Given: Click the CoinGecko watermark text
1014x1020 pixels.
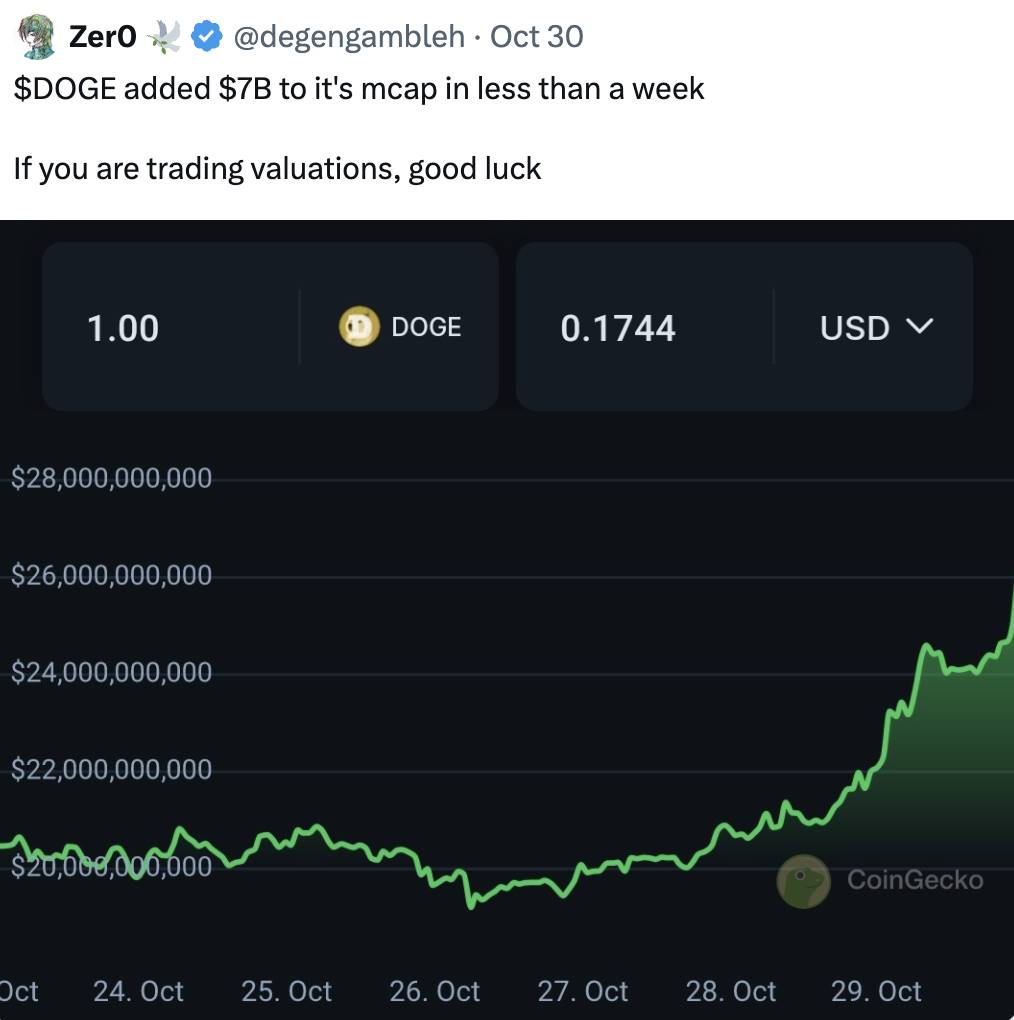Looking at the screenshot, I should coord(915,880).
